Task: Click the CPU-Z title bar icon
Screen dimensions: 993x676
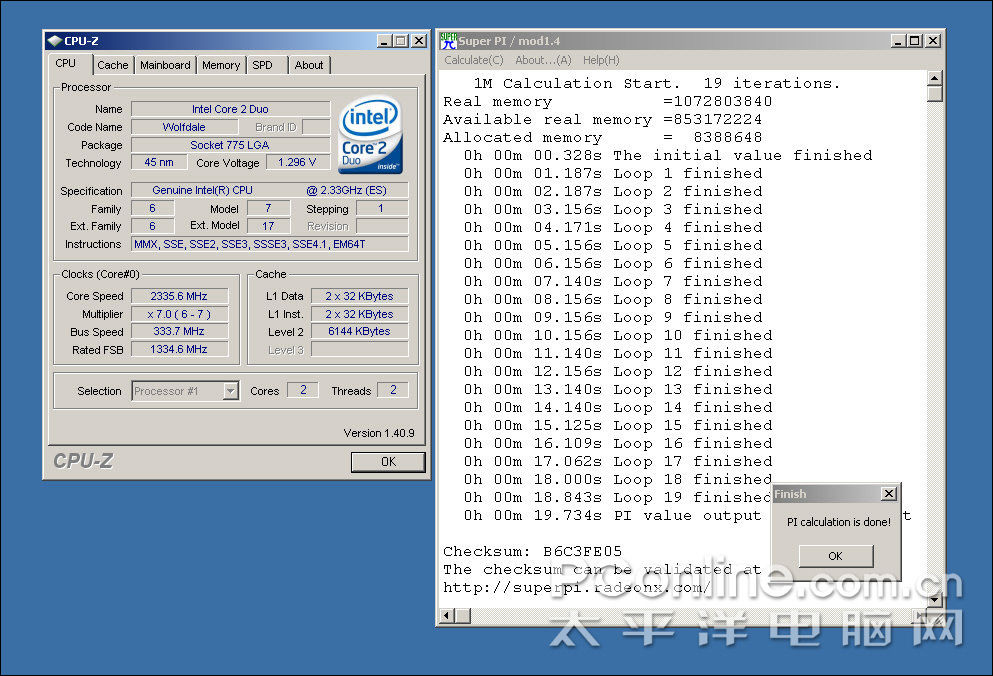Action: click(x=54, y=41)
